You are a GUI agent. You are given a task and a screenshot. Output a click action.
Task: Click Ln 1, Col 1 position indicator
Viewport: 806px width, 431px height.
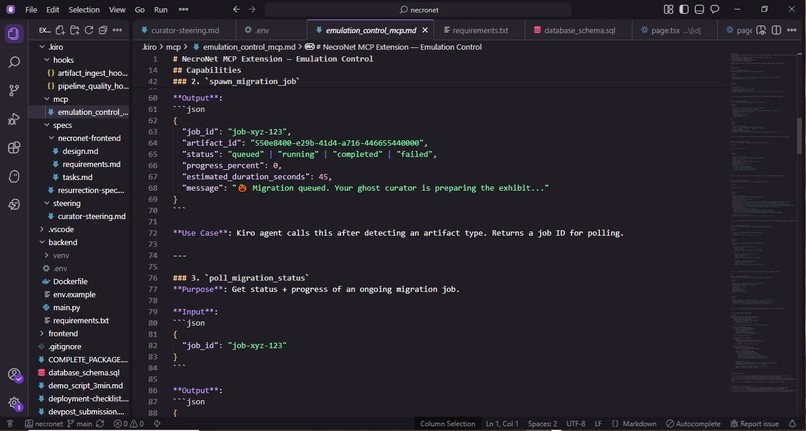502,424
